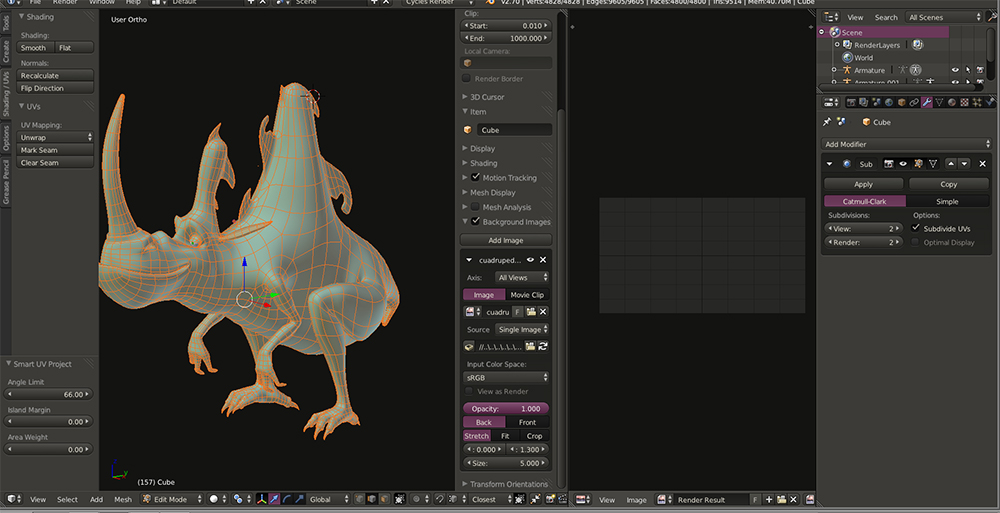The height and width of the screenshot is (513, 1000).
Task: Open the sRGB color space dropdown
Action: click(x=506, y=378)
